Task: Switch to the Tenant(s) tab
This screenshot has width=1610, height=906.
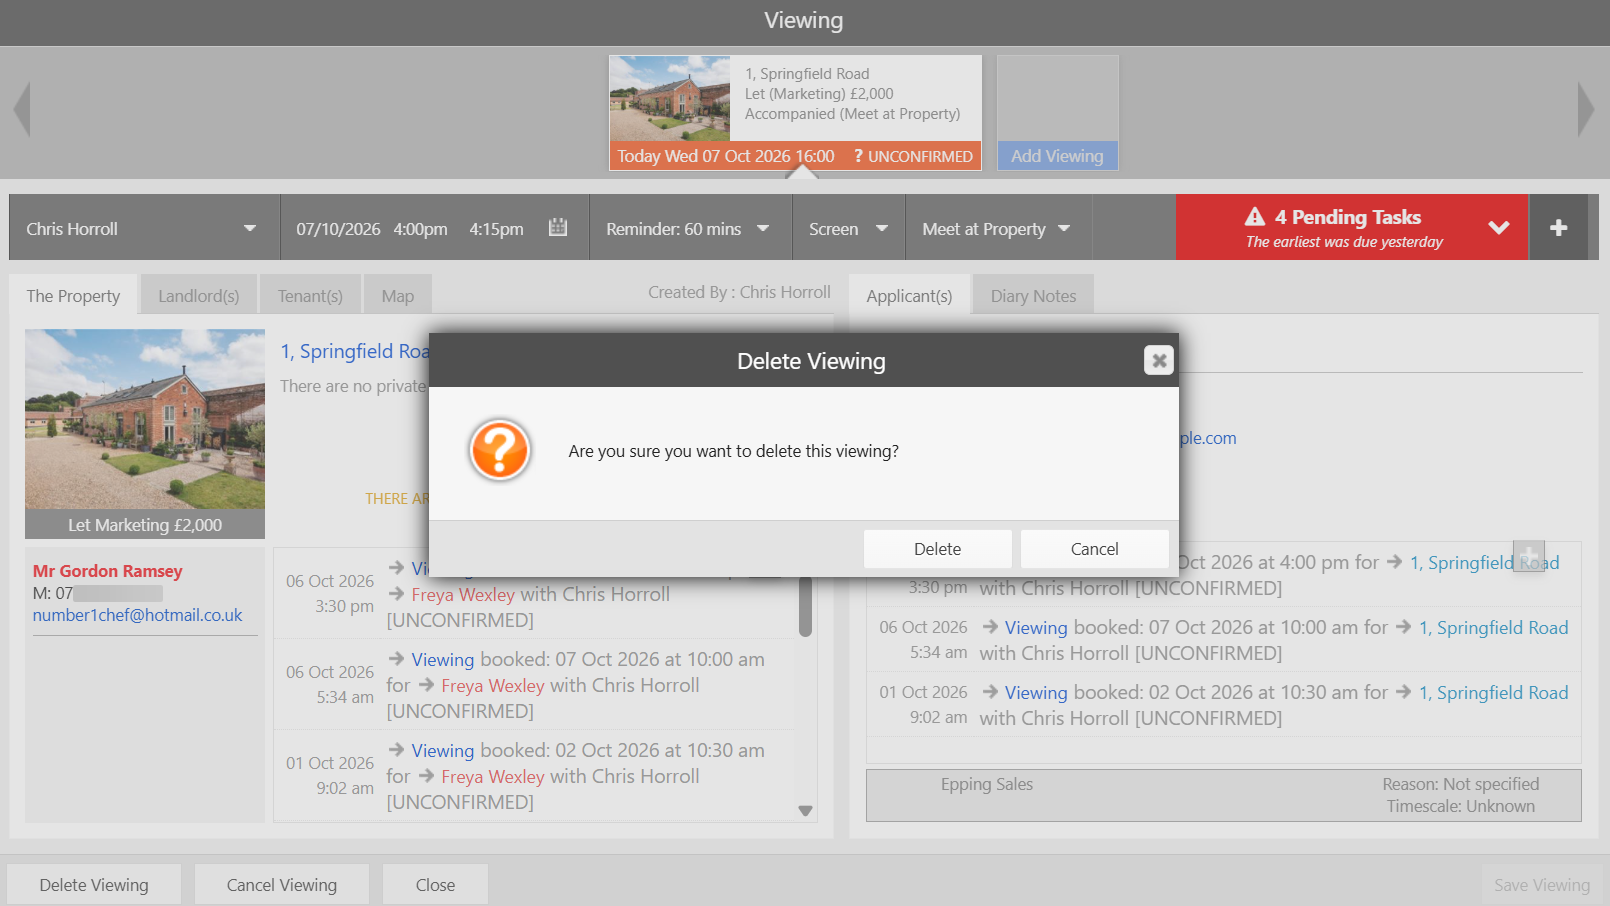Action: click(310, 296)
